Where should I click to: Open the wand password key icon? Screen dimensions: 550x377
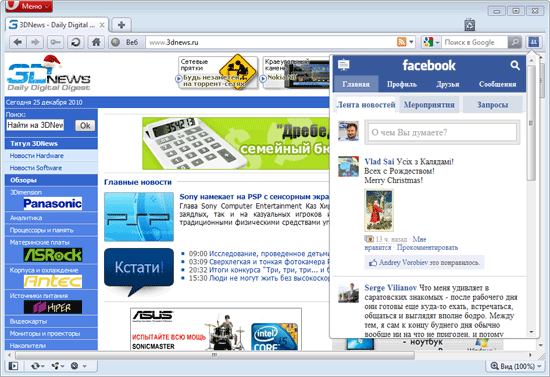tap(55, 42)
